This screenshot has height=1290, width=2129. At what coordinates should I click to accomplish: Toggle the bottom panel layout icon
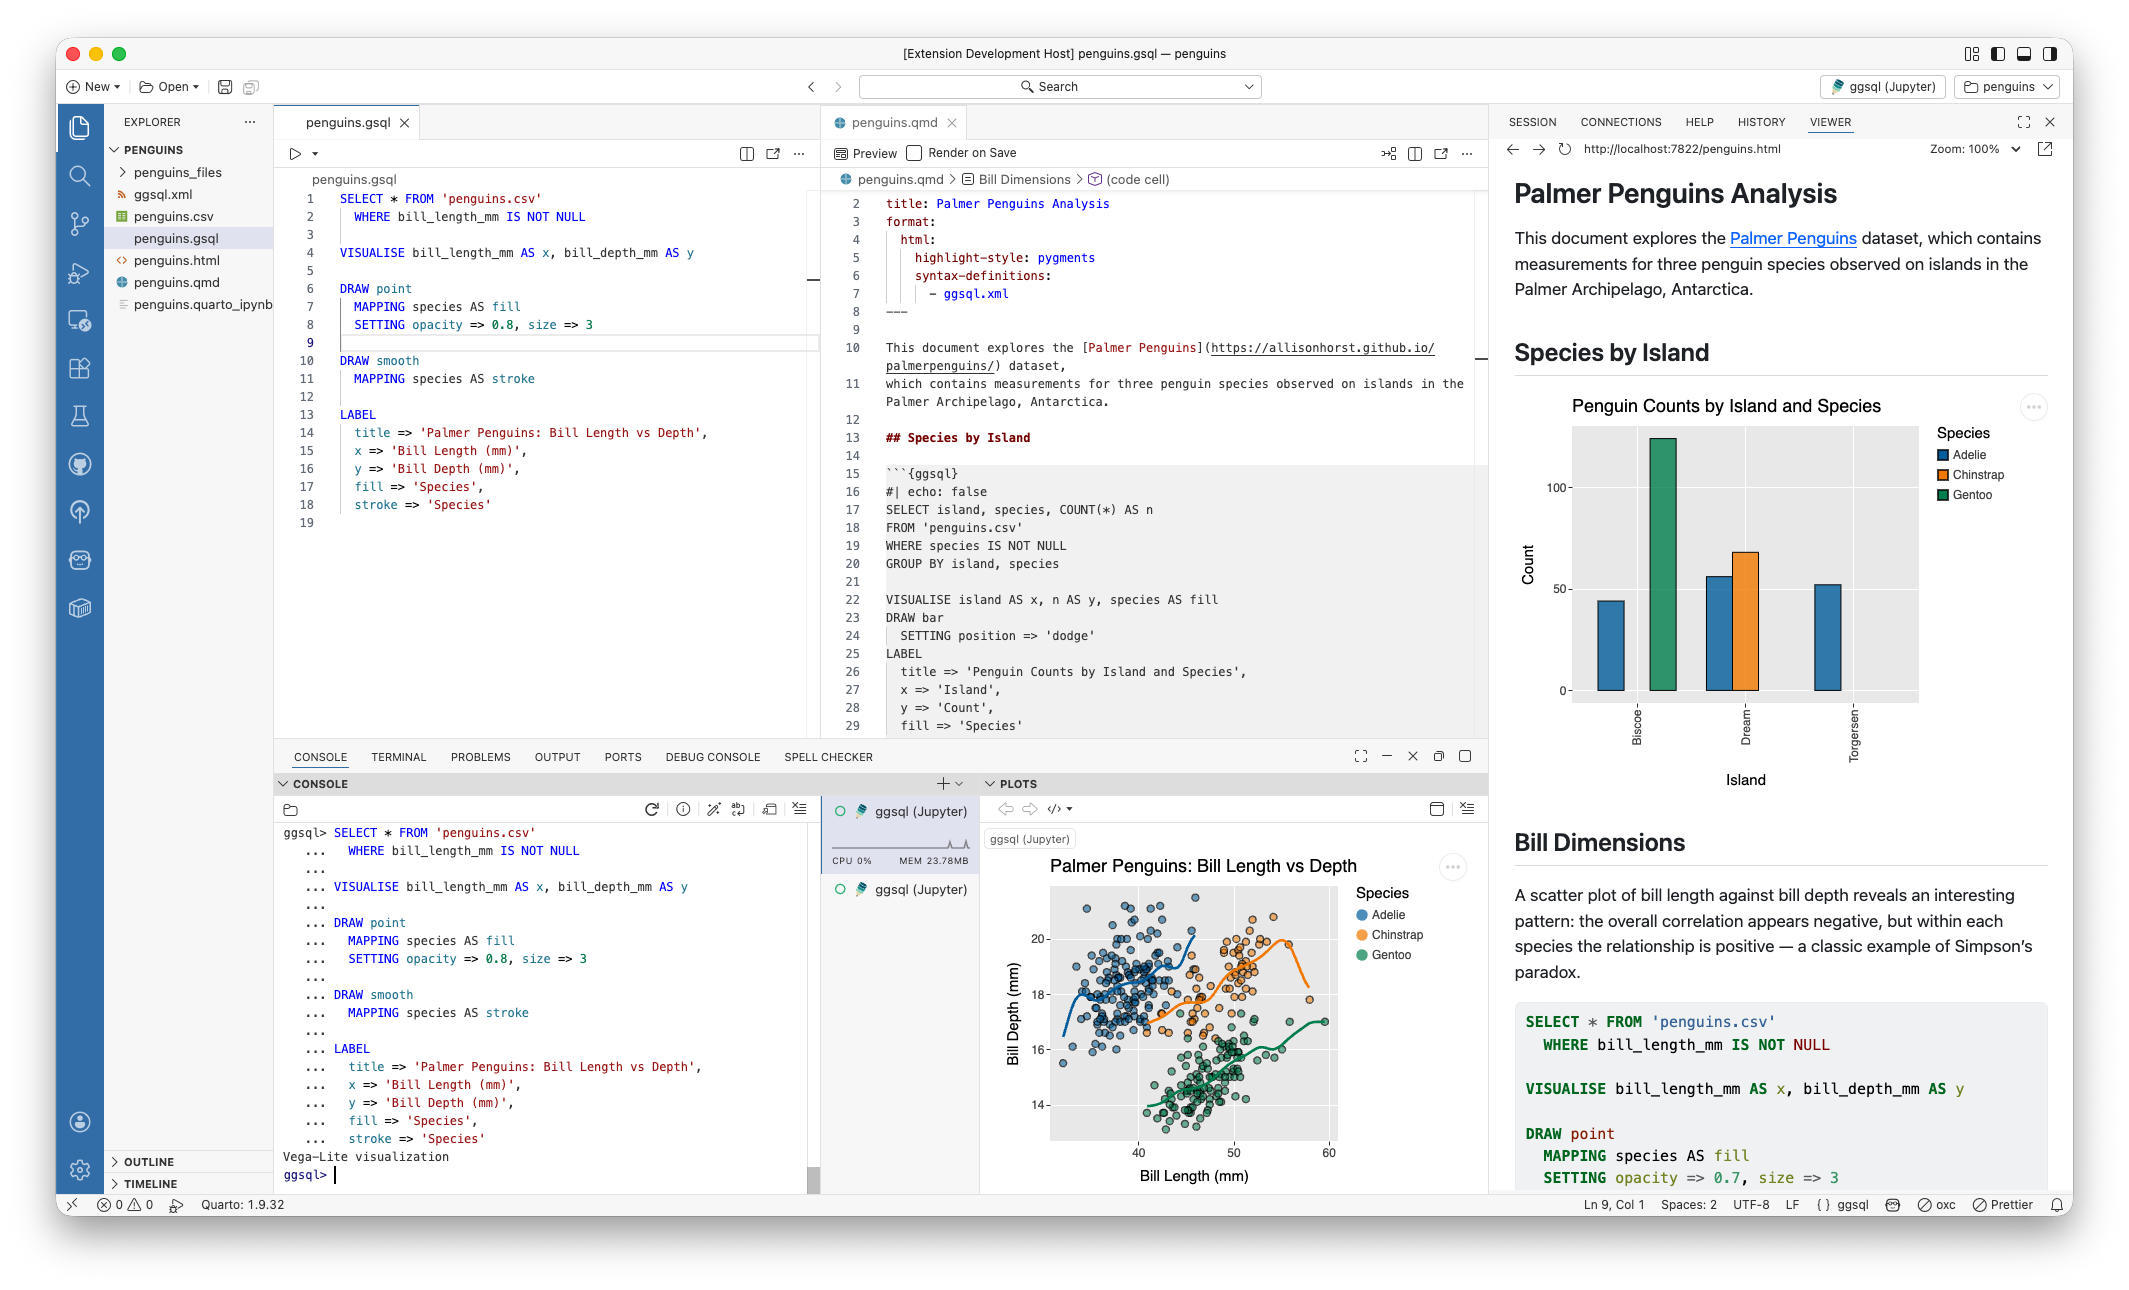click(2023, 54)
